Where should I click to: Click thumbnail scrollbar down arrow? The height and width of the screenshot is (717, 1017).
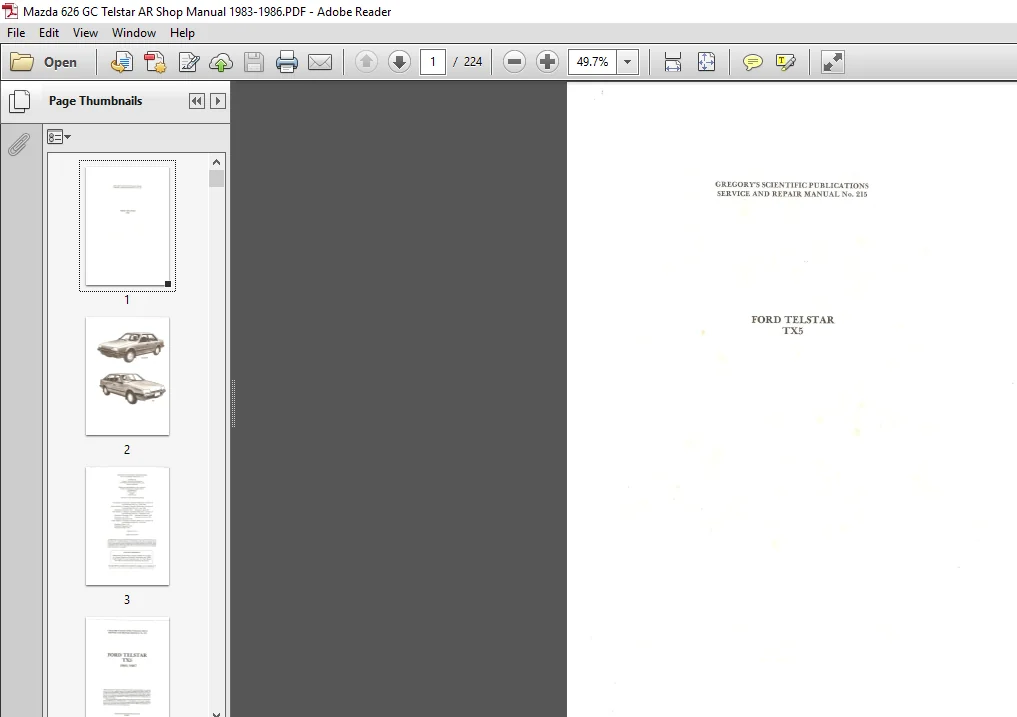(217, 713)
